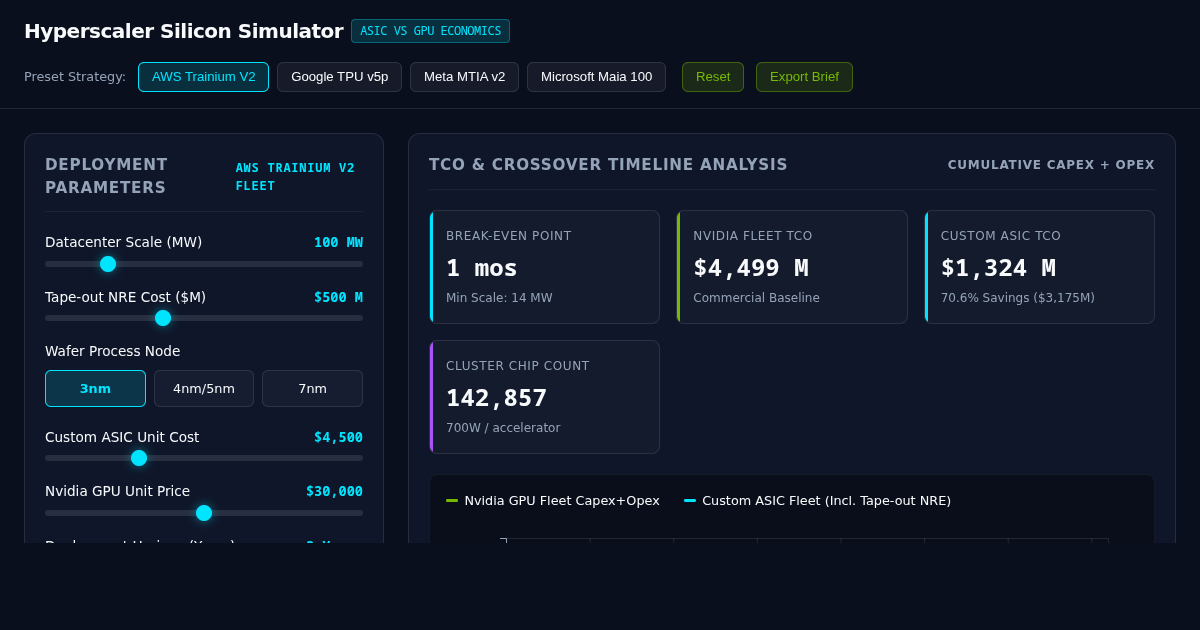1200x630 pixels.
Task: Toggle Custom ASIC Fleet legend entry
Action: coord(817,501)
